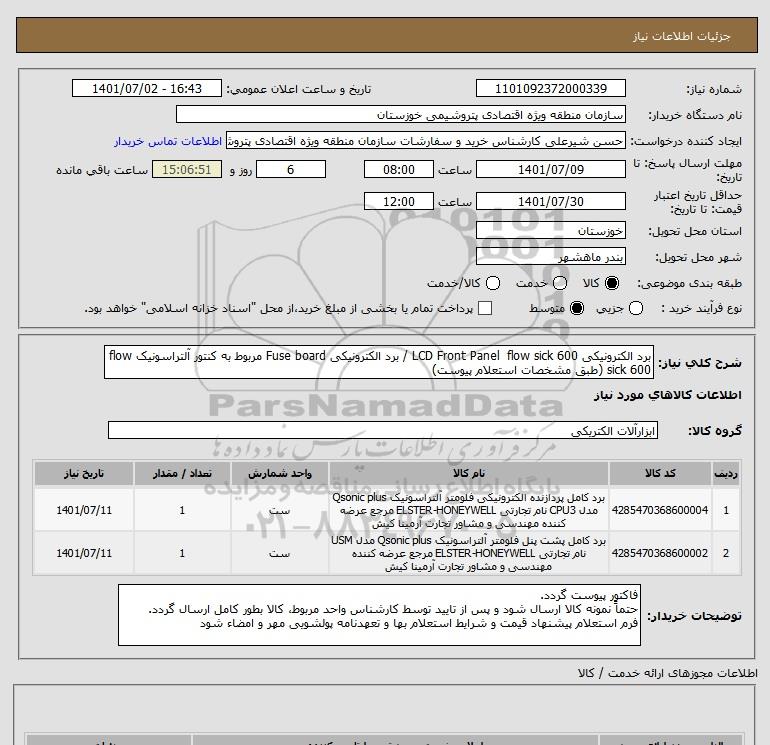Click the شماره نیاز label
The width and height of the screenshot is (770, 745).
714,89
